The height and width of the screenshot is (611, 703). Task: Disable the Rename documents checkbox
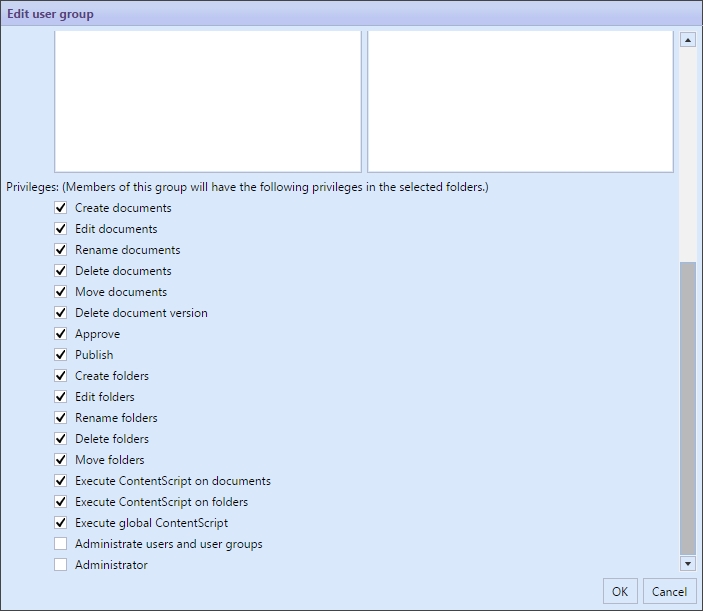click(x=61, y=250)
